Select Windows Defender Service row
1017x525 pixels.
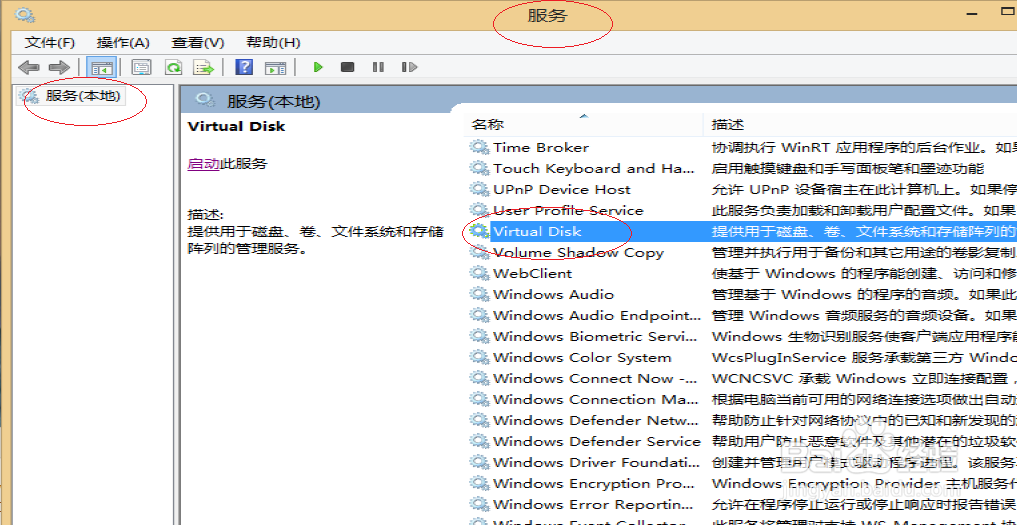(597, 441)
